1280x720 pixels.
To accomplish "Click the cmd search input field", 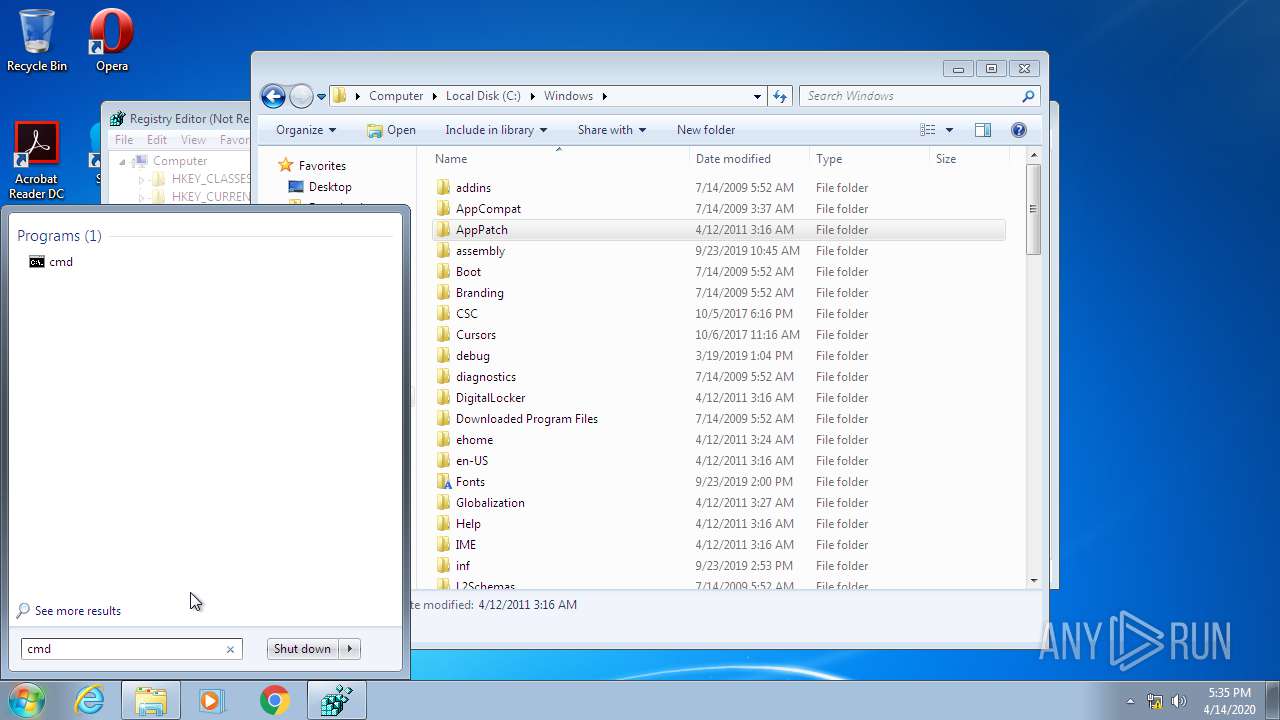I will tap(122, 649).
